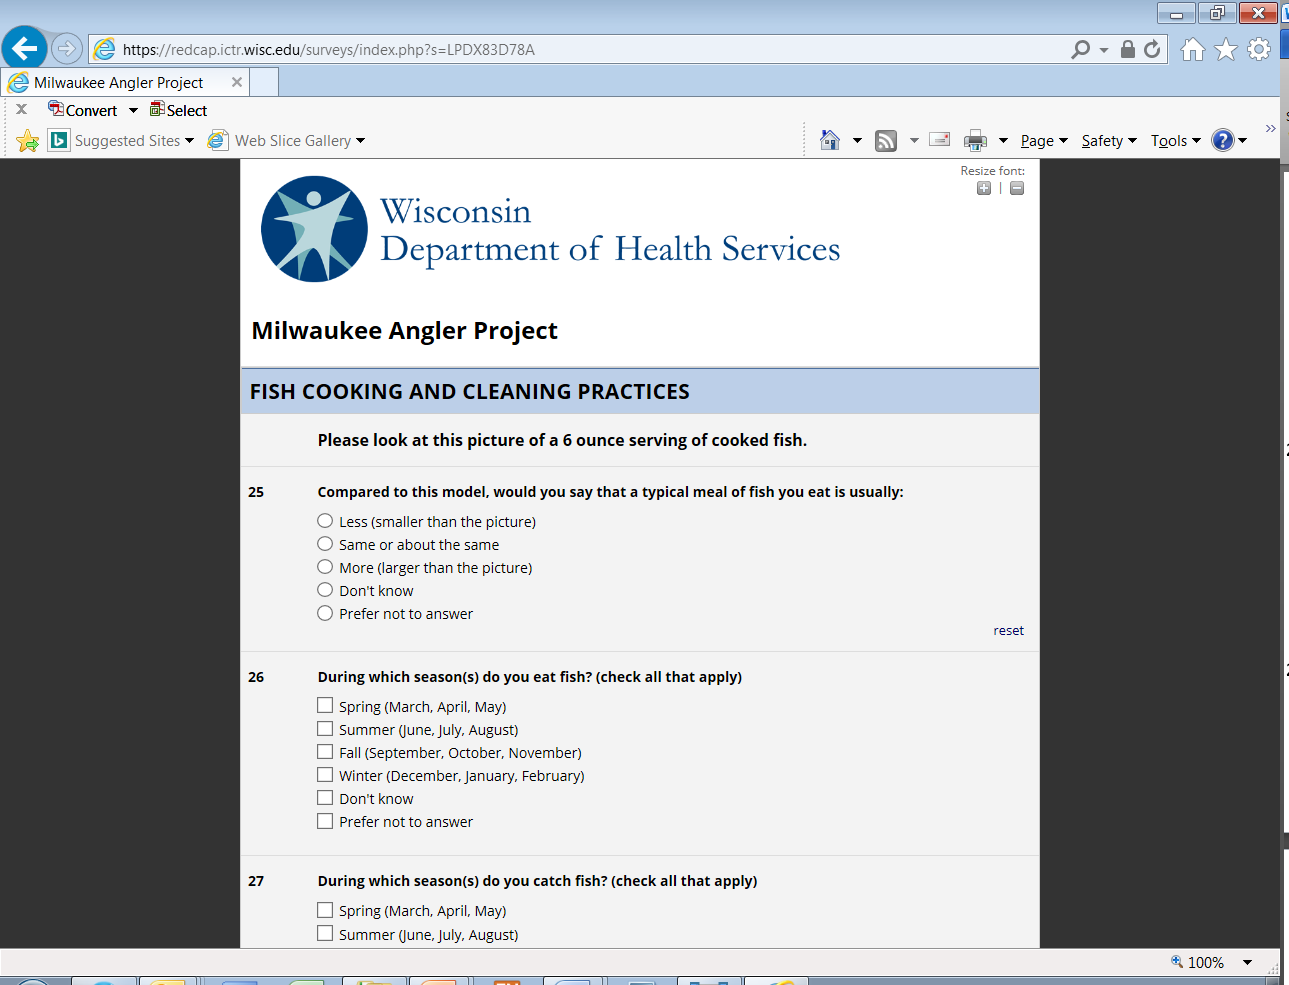Open the Help question mark icon

tap(1222, 140)
